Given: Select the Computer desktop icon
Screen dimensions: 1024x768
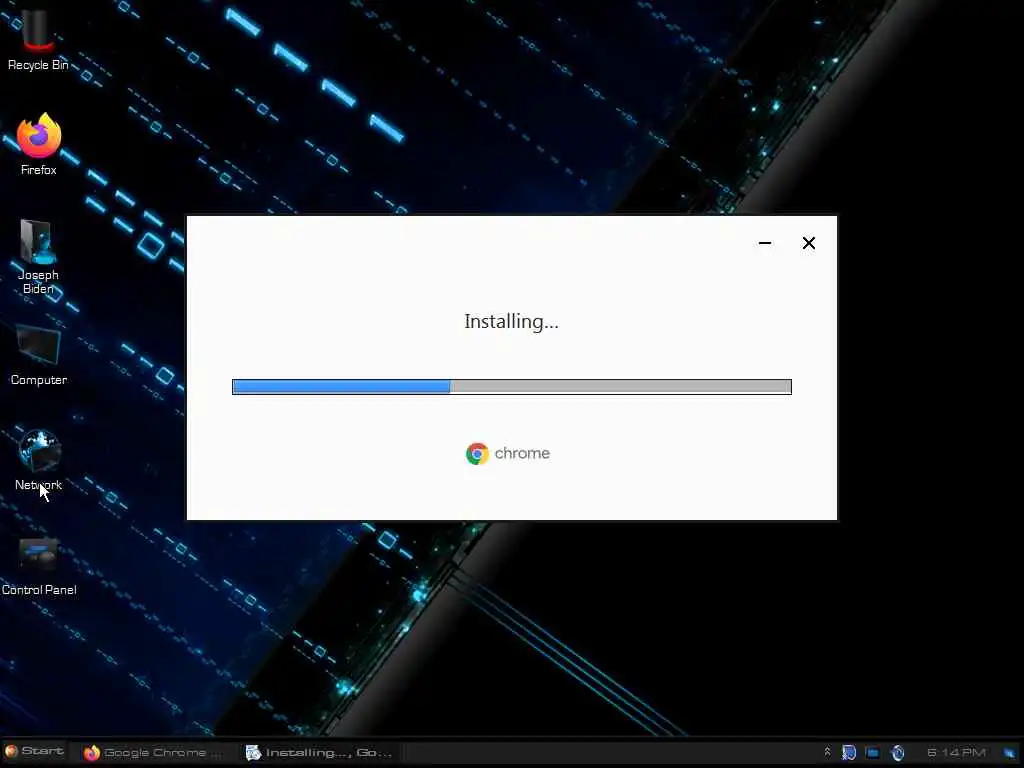Looking at the screenshot, I should click(x=39, y=355).
